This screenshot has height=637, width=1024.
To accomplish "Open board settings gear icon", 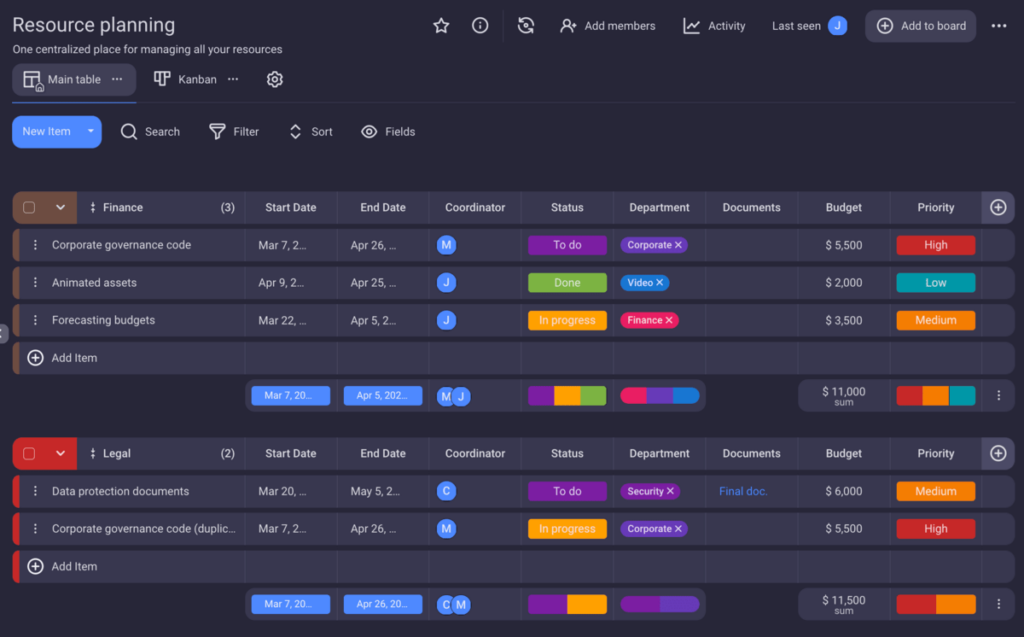I will (x=274, y=79).
